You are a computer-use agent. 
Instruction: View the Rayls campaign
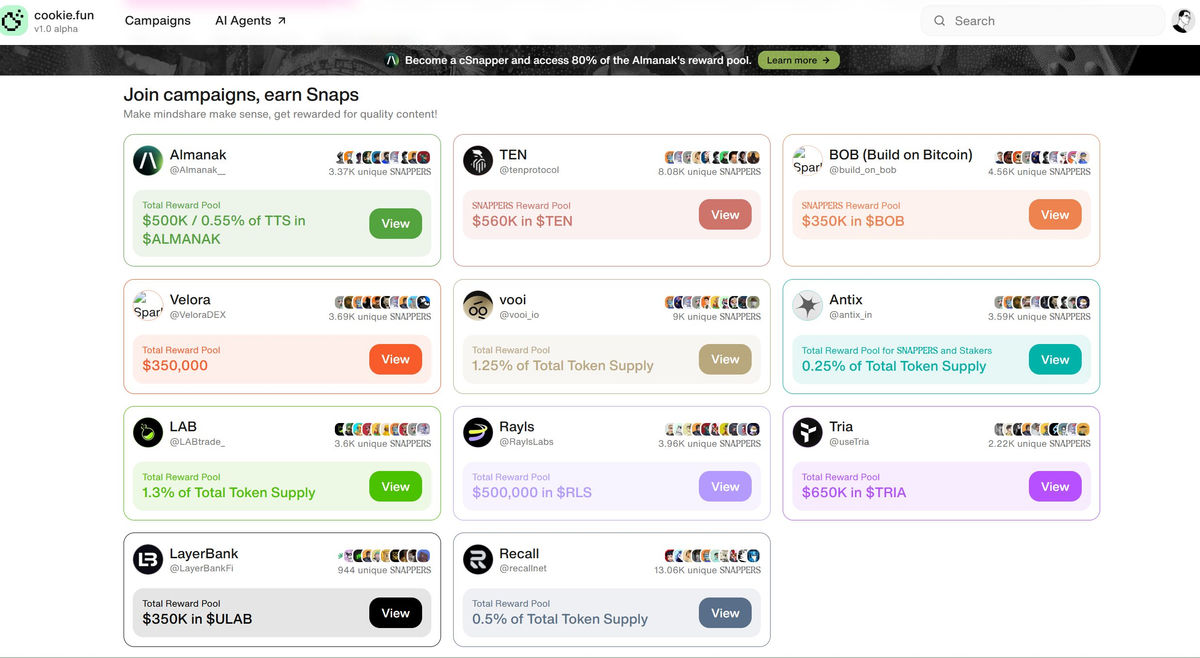pos(725,487)
